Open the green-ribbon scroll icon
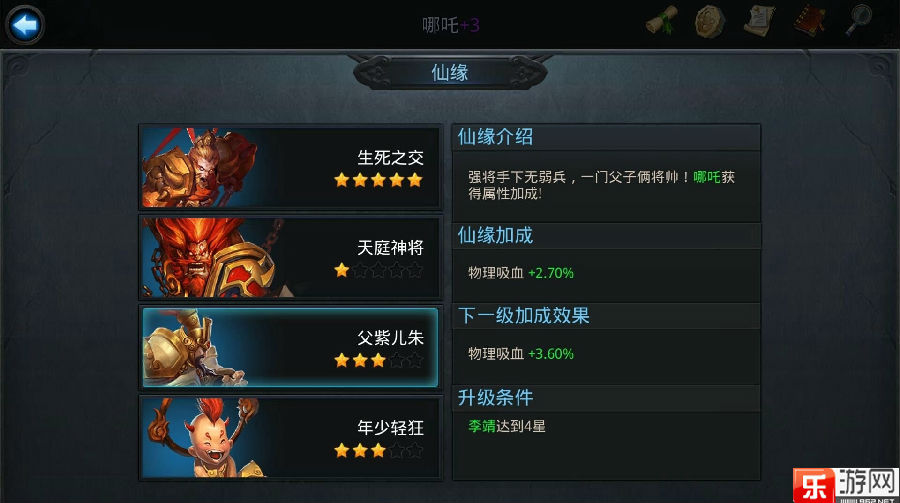 tap(662, 21)
